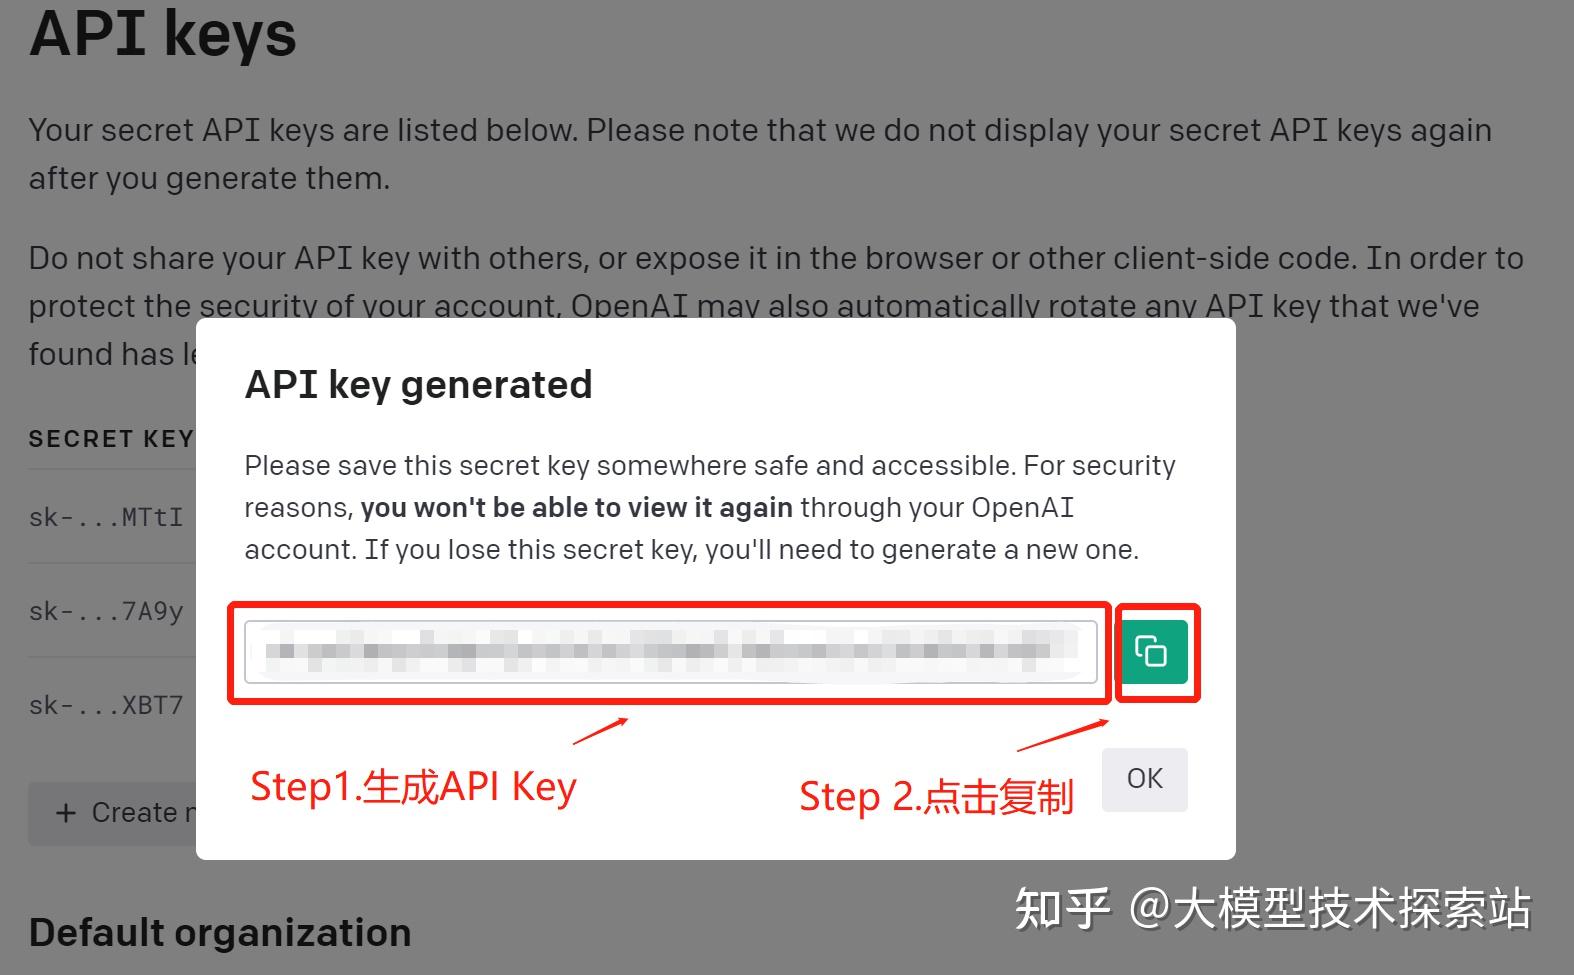Click the plus icon in Create button
1574x975 pixels.
tap(66, 813)
